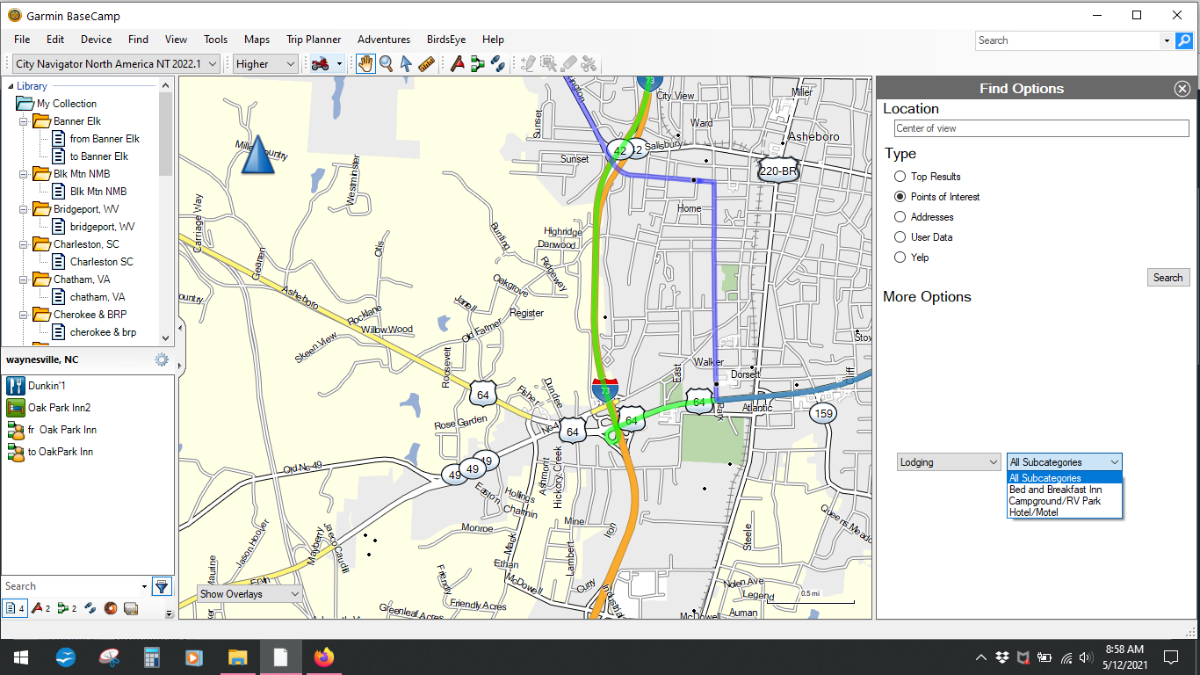This screenshot has width=1200, height=675.
Task: Show all items filter with count 4
Action: [15, 607]
